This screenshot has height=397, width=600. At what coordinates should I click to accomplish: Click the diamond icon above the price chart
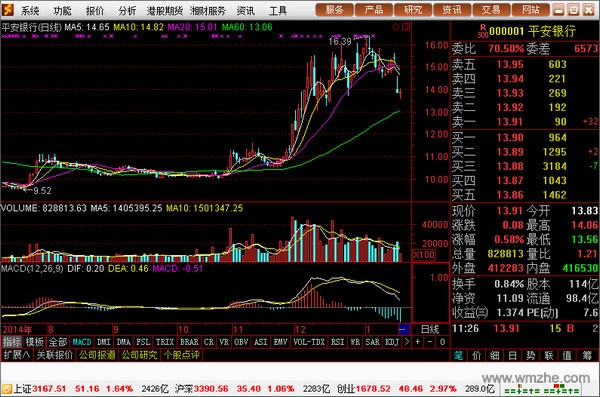396,27
